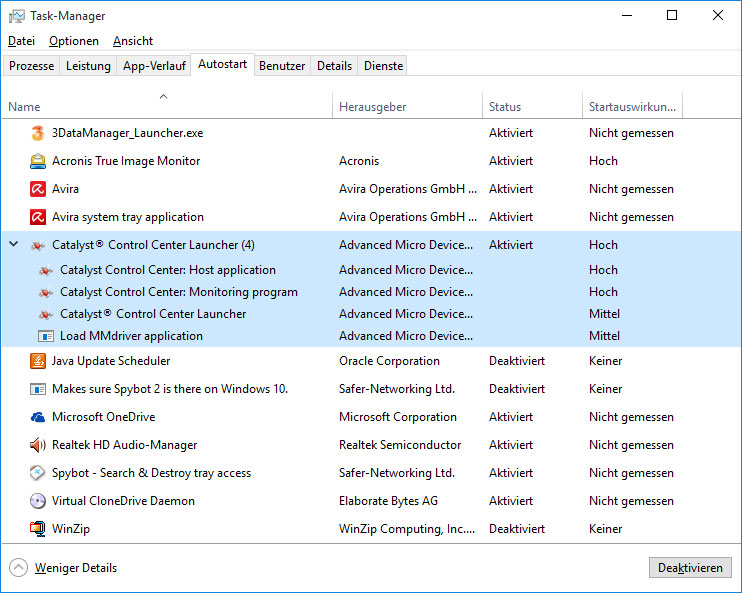Click the Weniger Details link

tap(76, 568)
